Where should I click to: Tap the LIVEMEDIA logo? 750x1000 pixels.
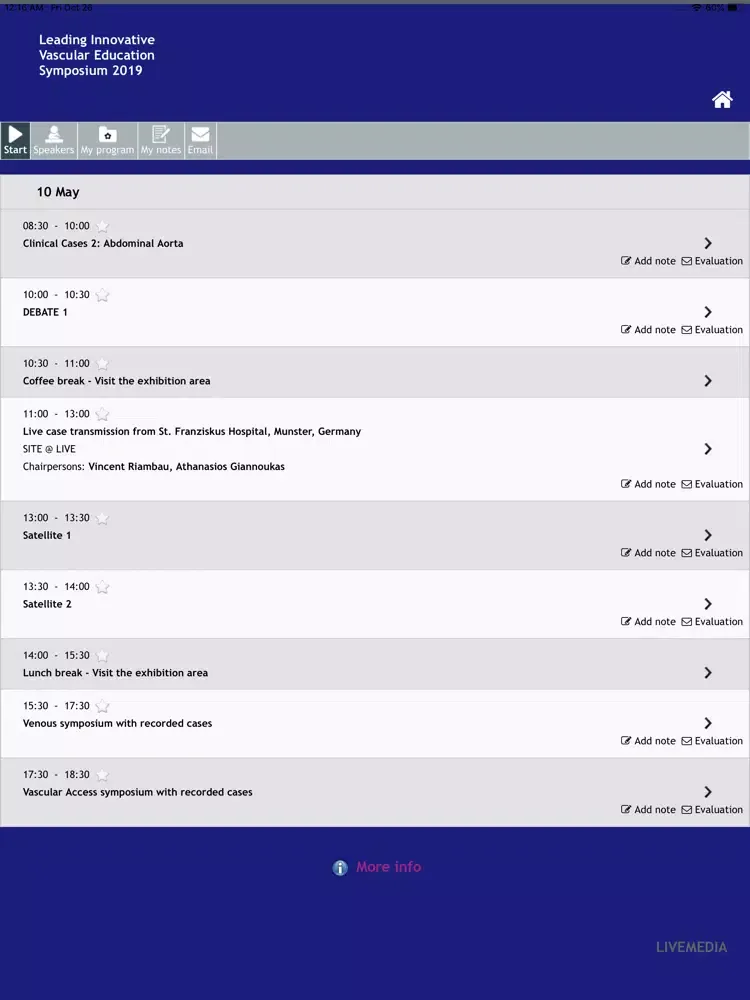click(691, 947)
